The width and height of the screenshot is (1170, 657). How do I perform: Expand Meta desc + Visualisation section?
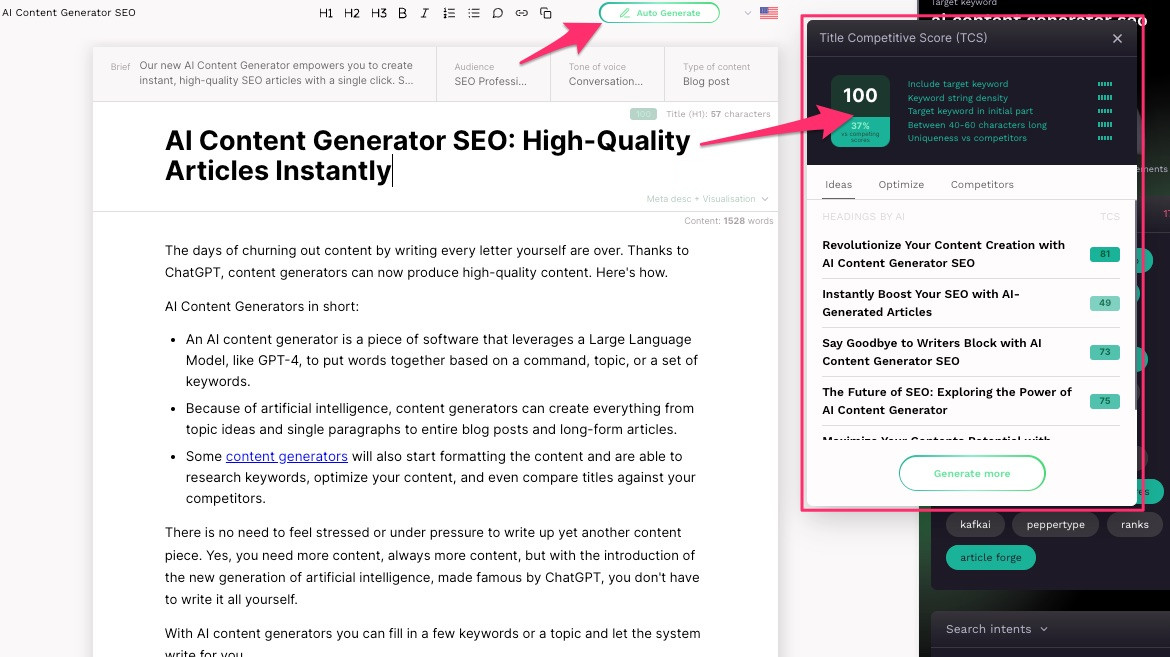707,199
